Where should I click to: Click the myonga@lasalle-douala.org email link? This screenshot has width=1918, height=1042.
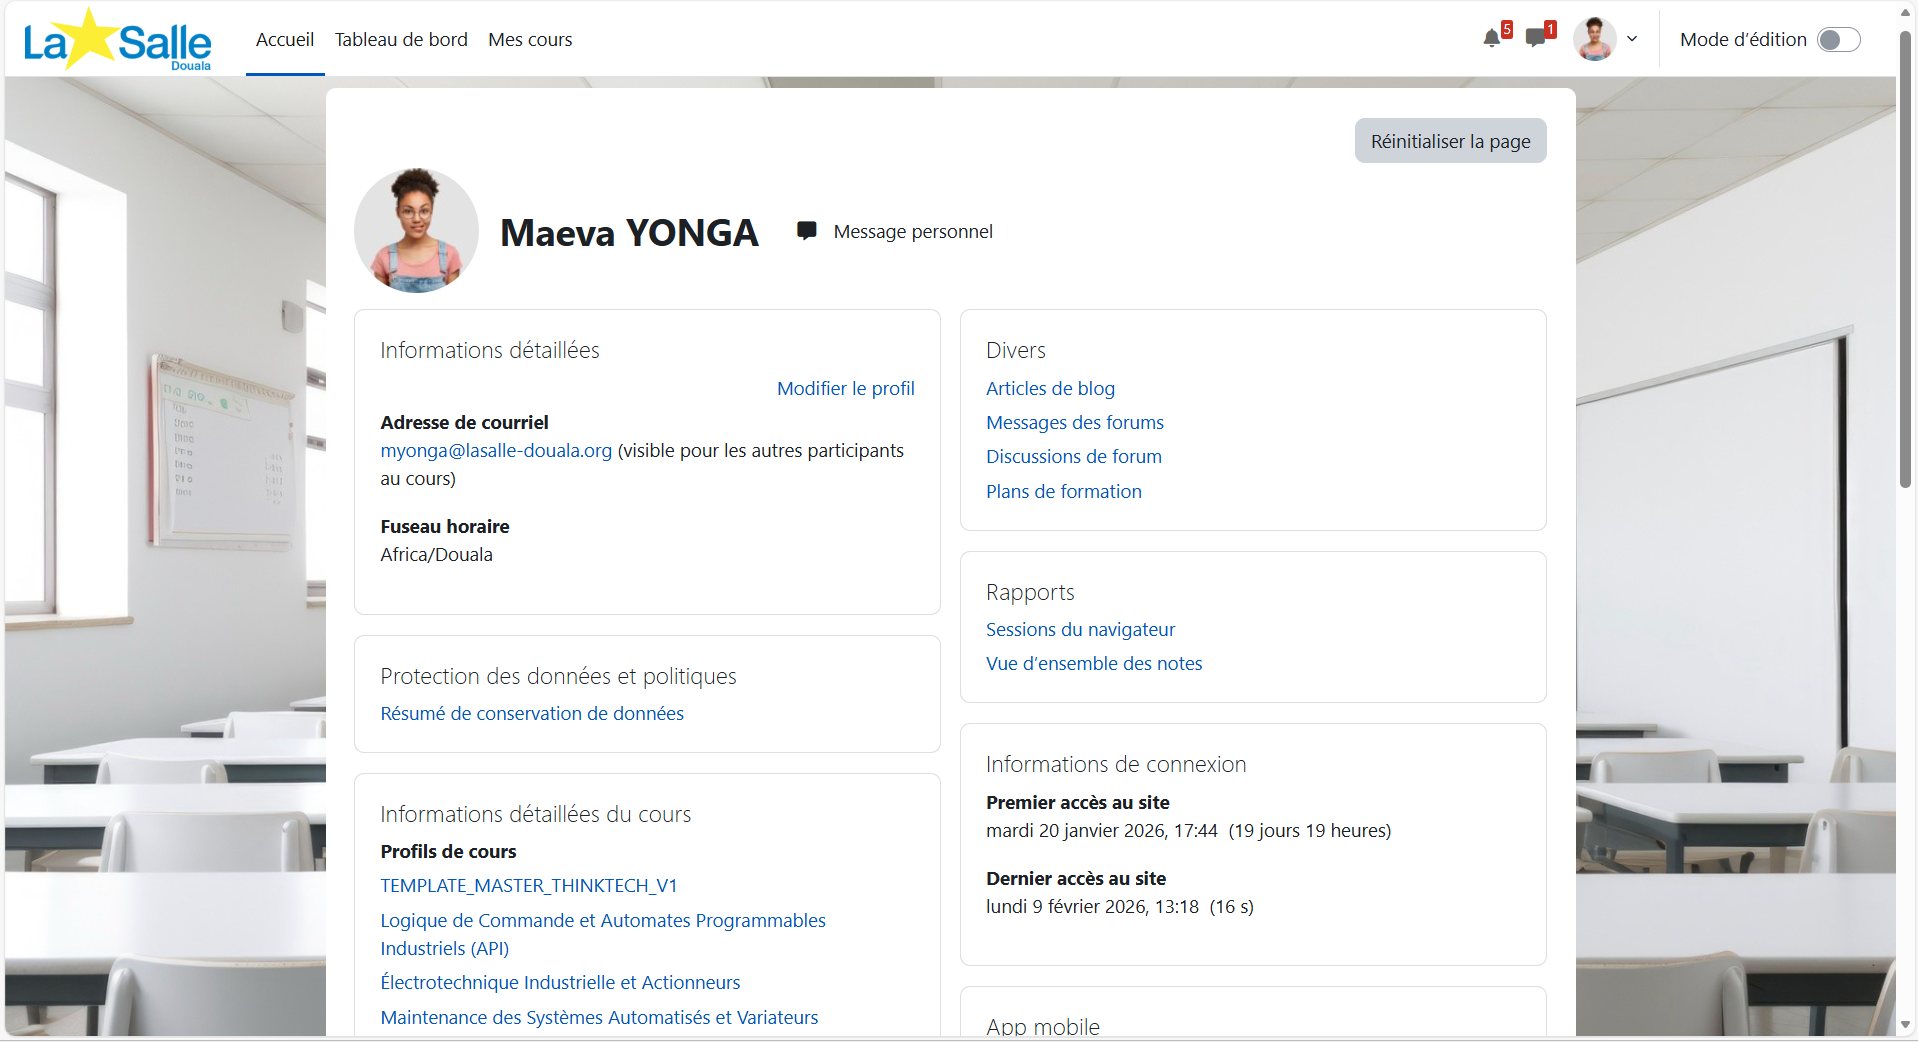pos(496,450)
